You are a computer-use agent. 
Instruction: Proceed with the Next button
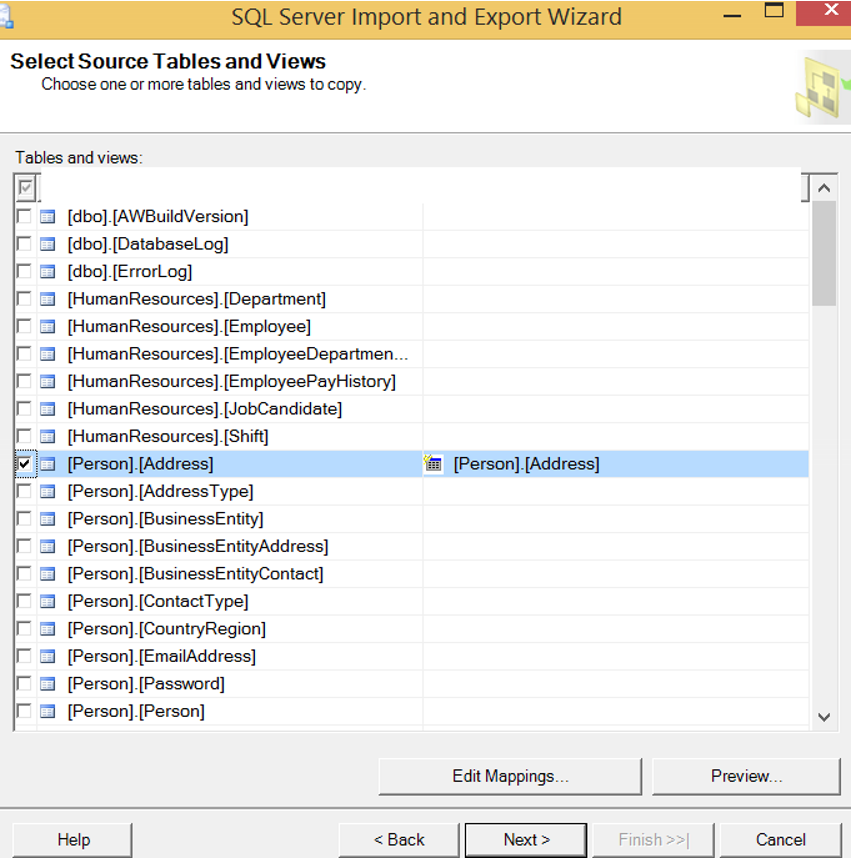[x=526, y=840]
